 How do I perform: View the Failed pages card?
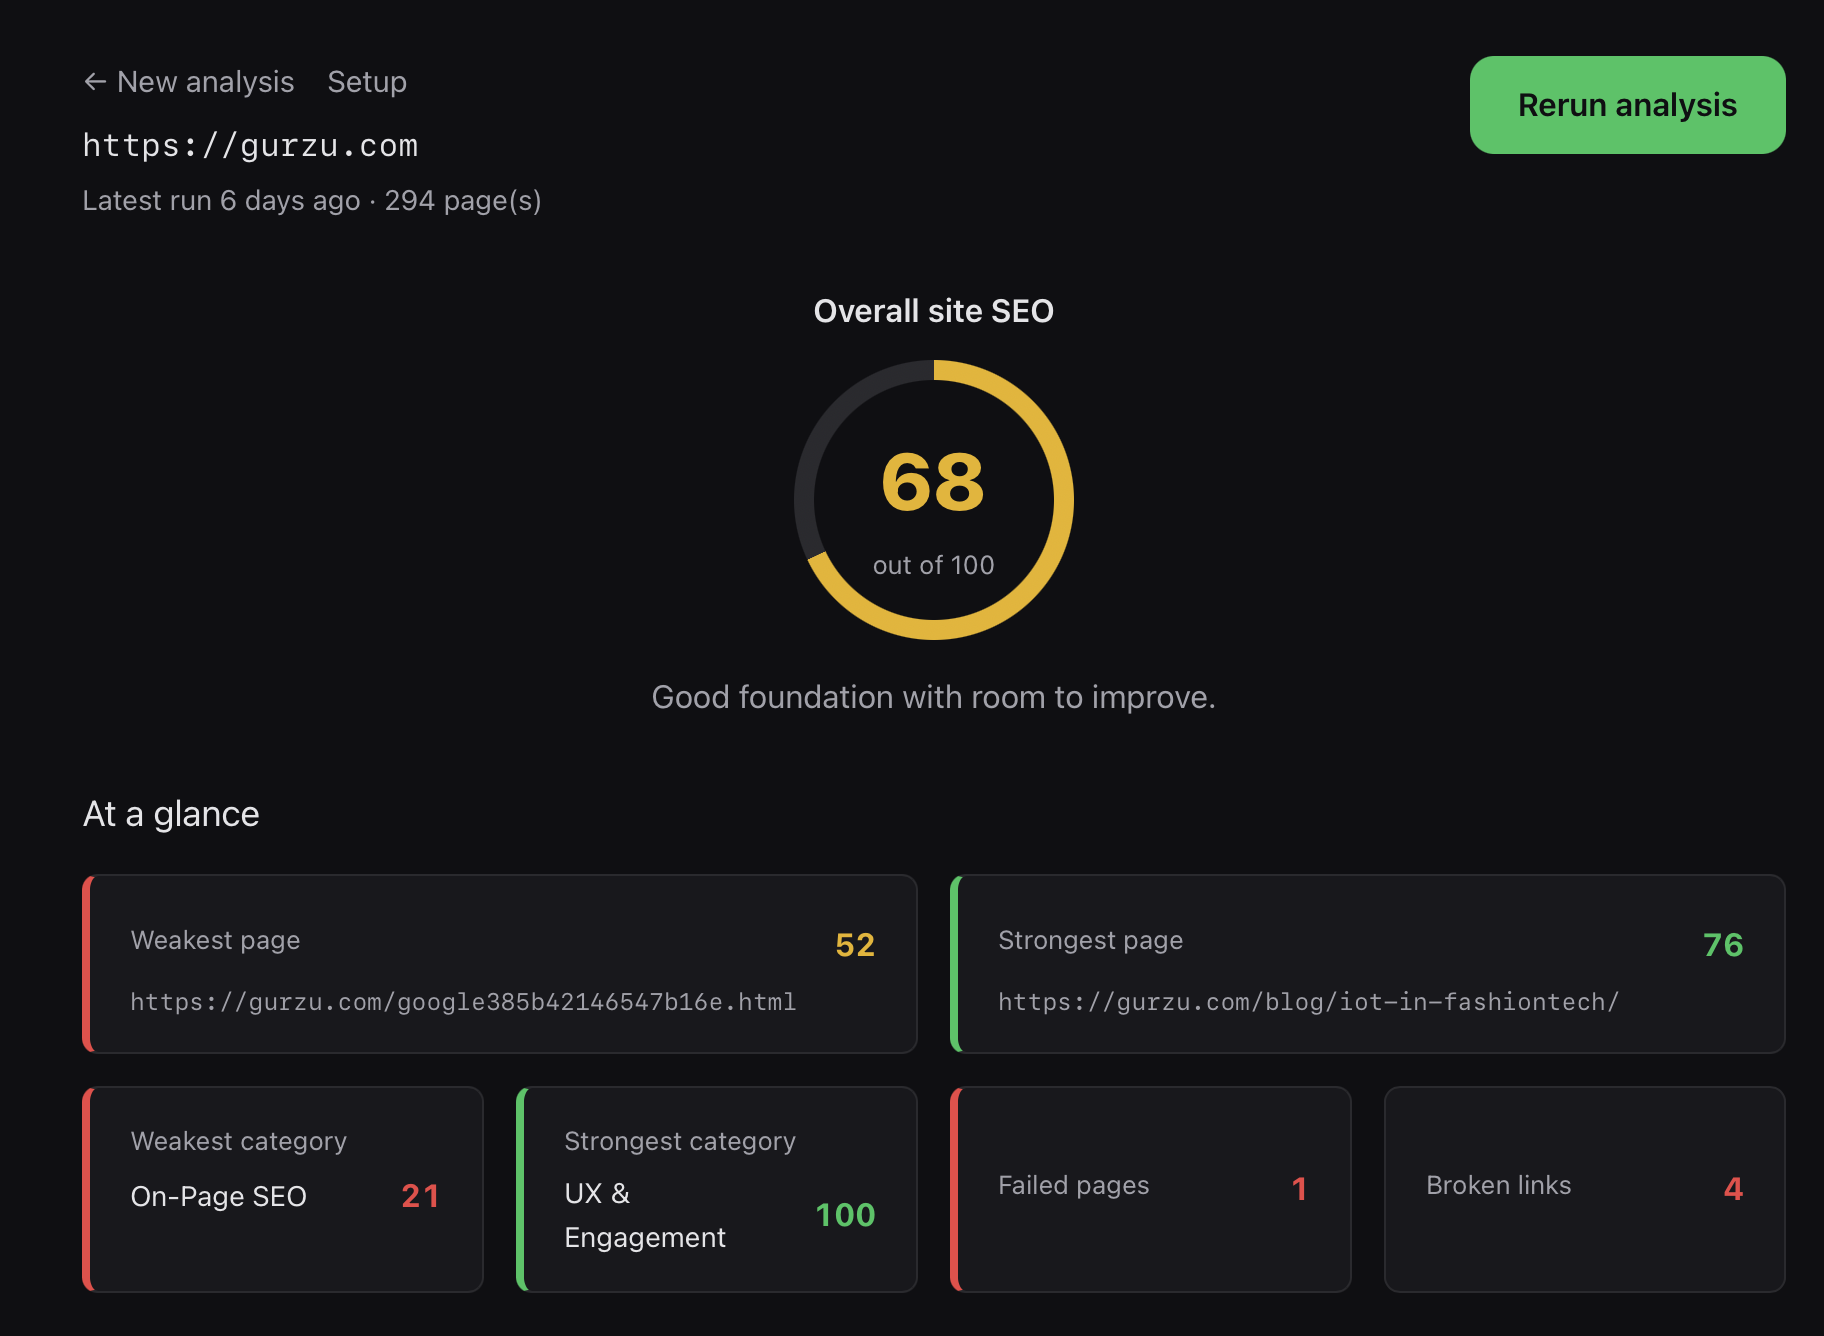pos(1150,1189)
